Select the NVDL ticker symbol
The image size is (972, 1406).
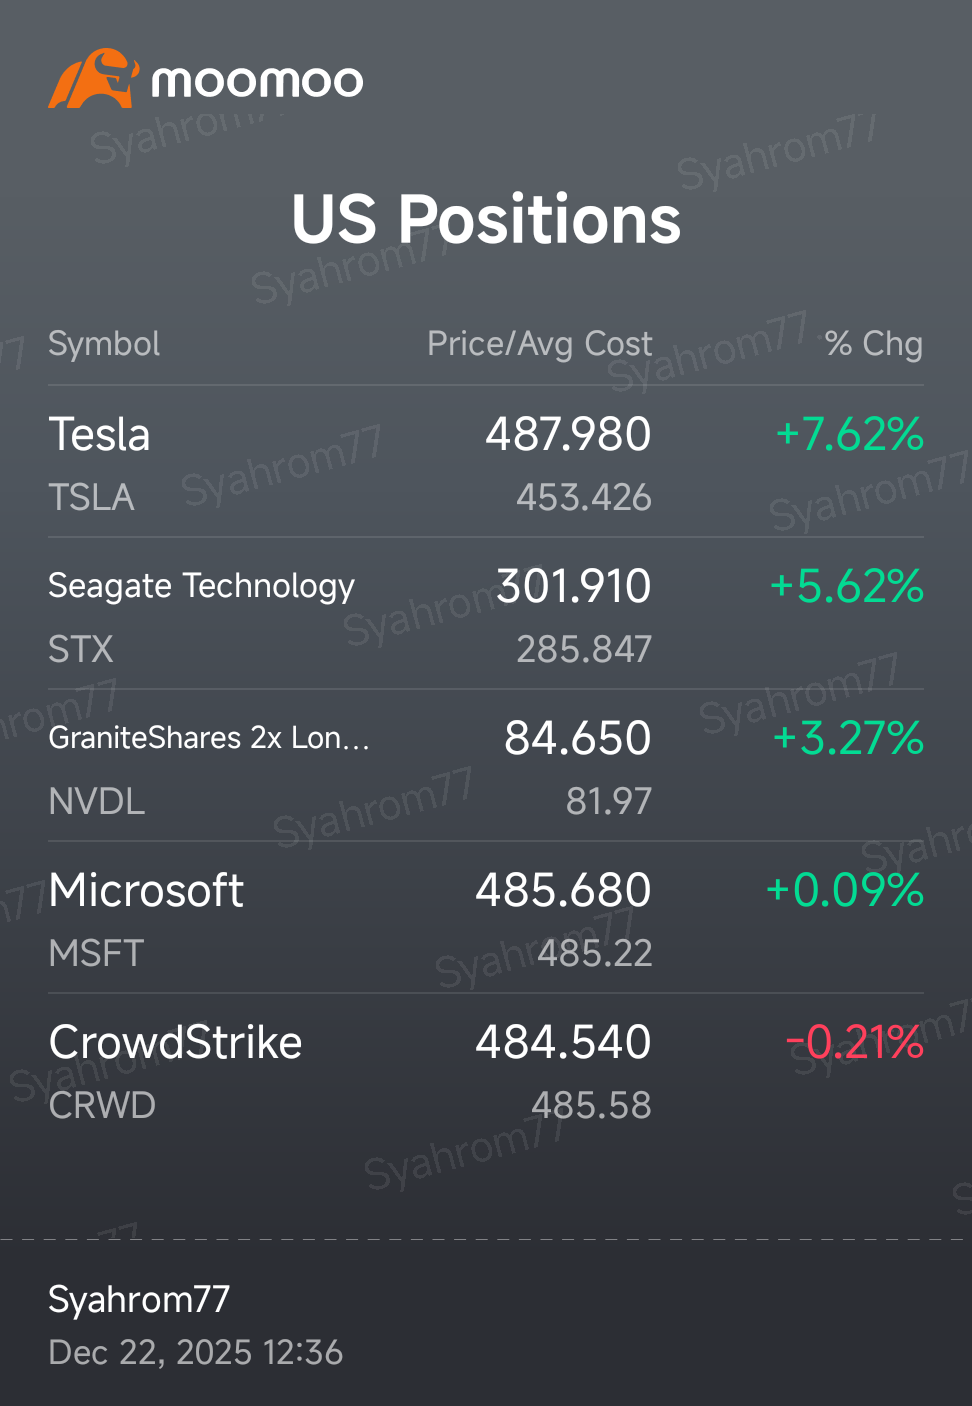(97, 801)
